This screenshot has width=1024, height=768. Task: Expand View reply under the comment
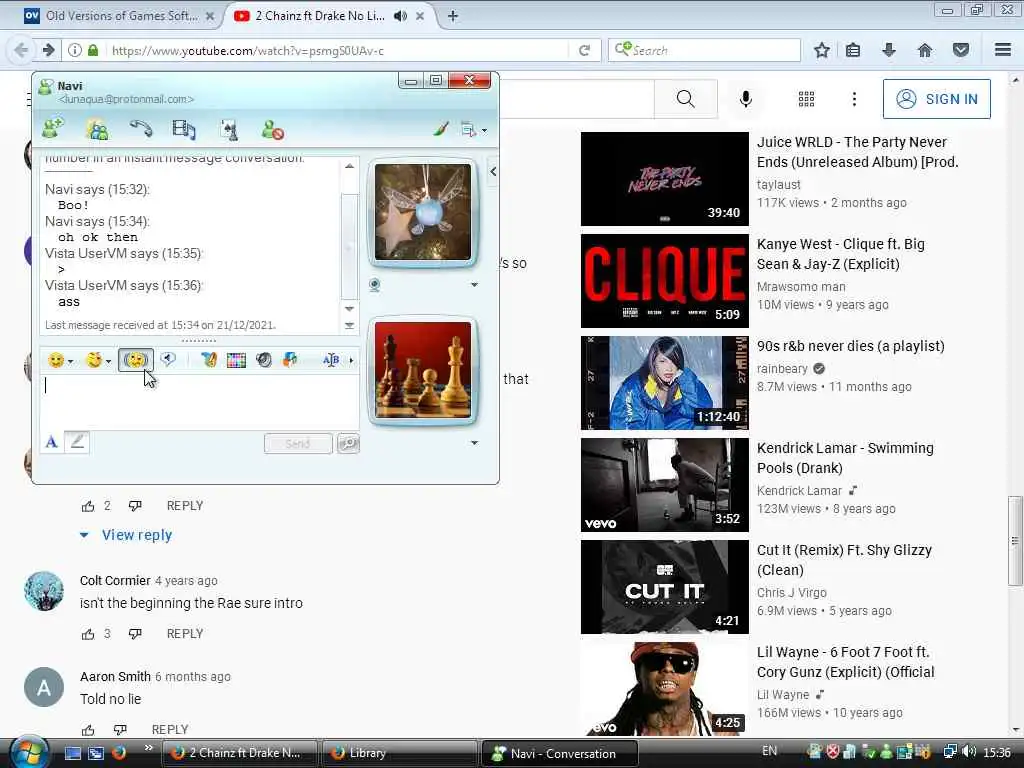click(x=126, y=536)
